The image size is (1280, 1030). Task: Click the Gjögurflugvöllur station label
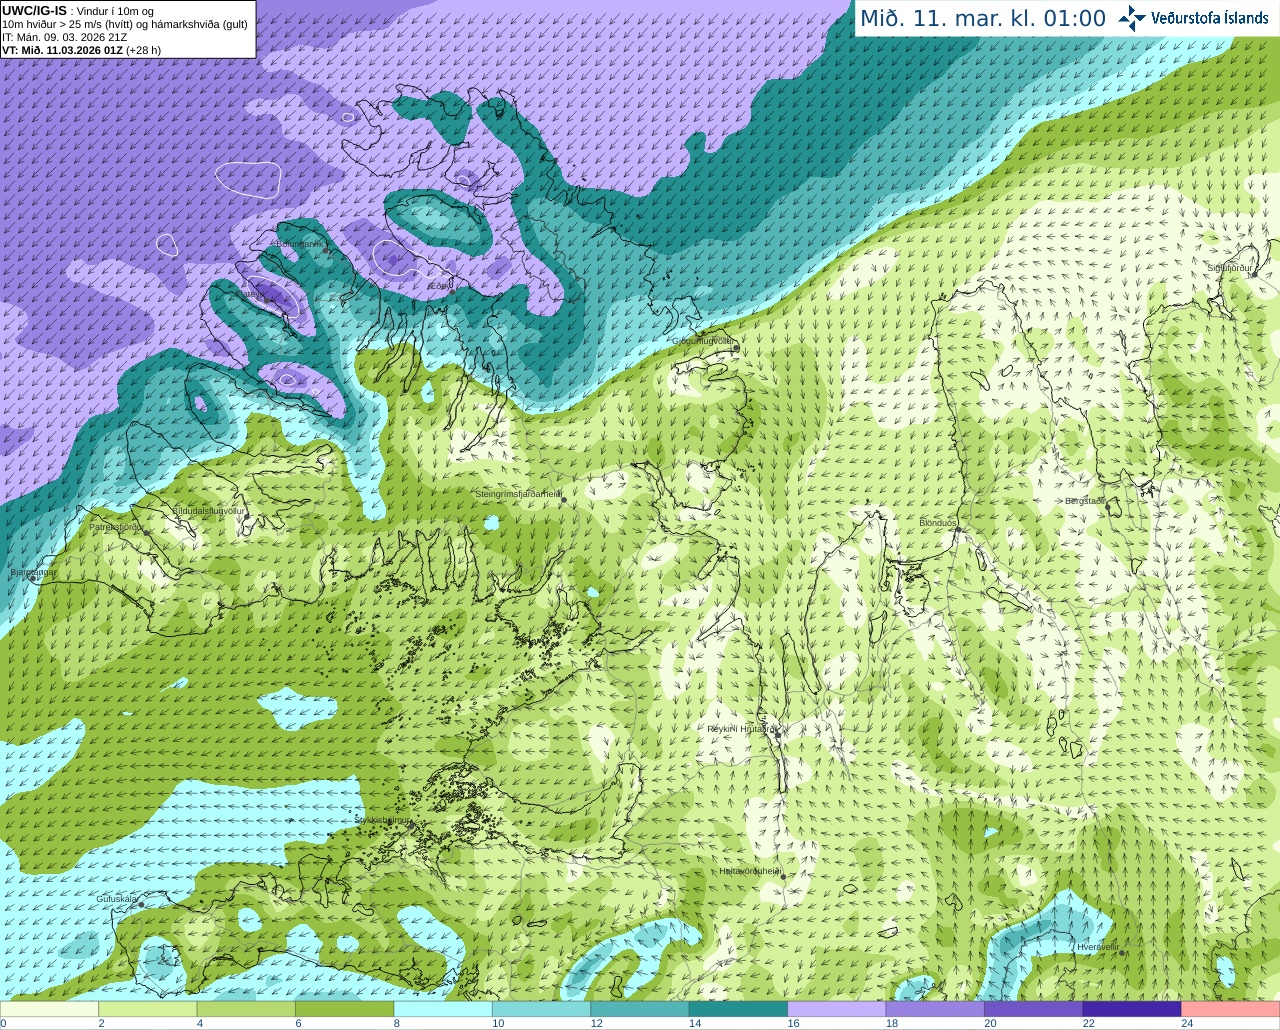click(702, 341)
